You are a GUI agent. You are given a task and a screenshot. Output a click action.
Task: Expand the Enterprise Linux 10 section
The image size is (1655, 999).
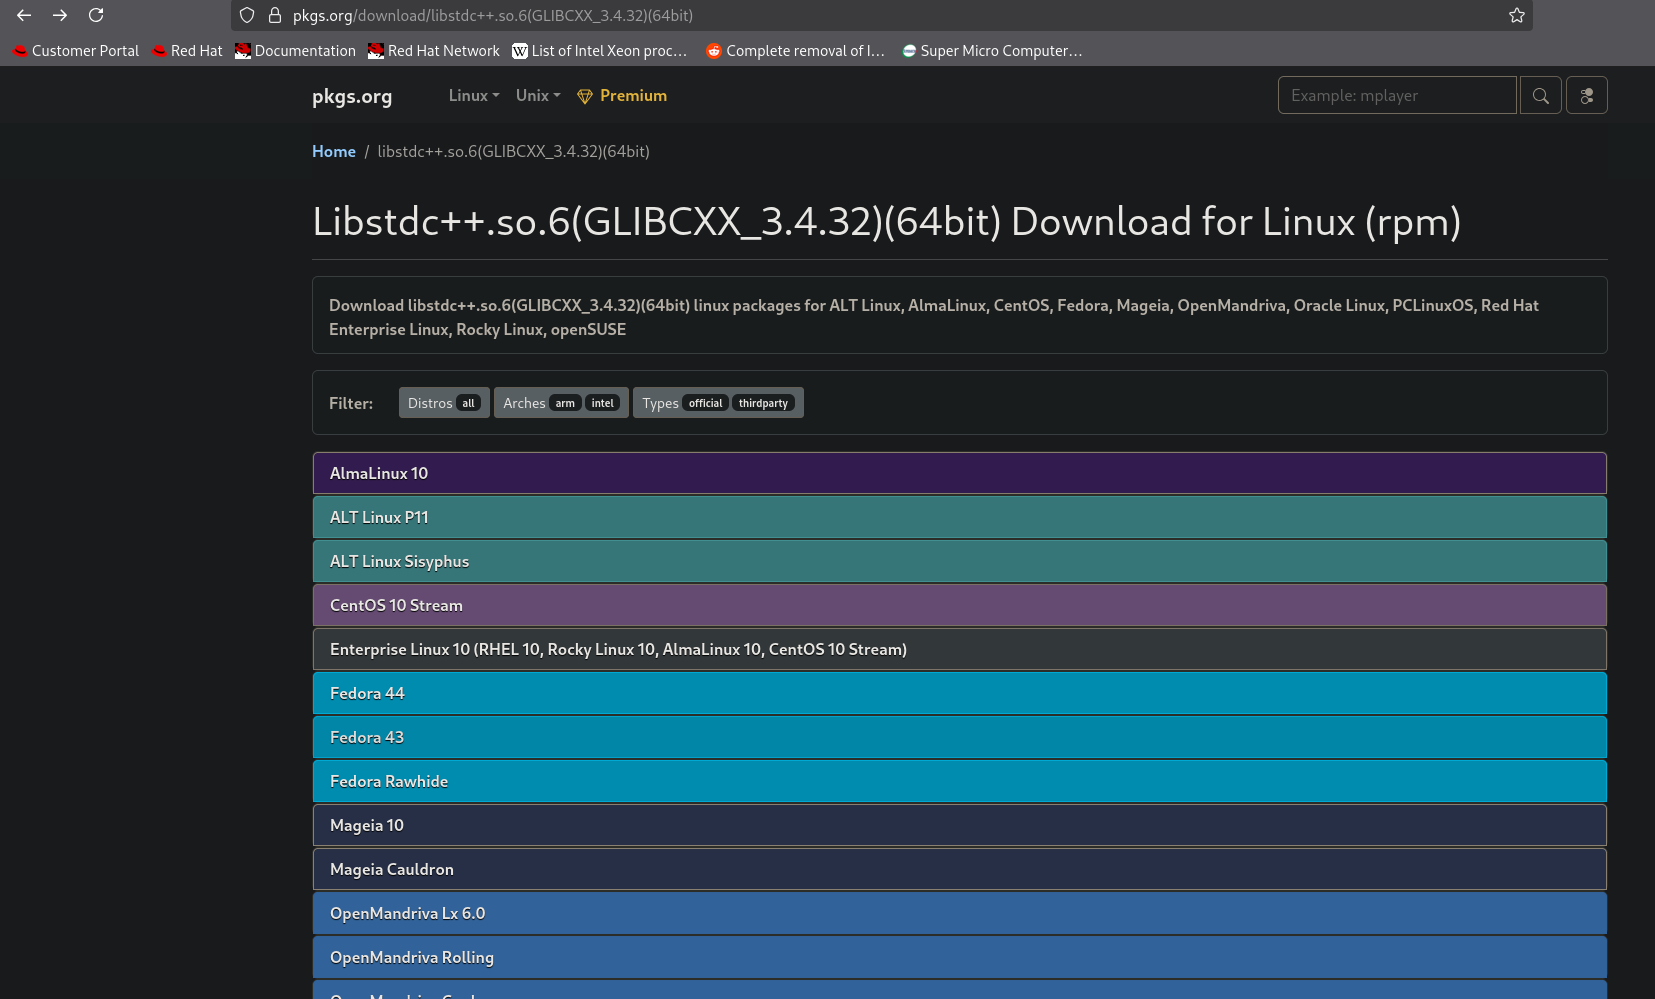tap(960, 649)
